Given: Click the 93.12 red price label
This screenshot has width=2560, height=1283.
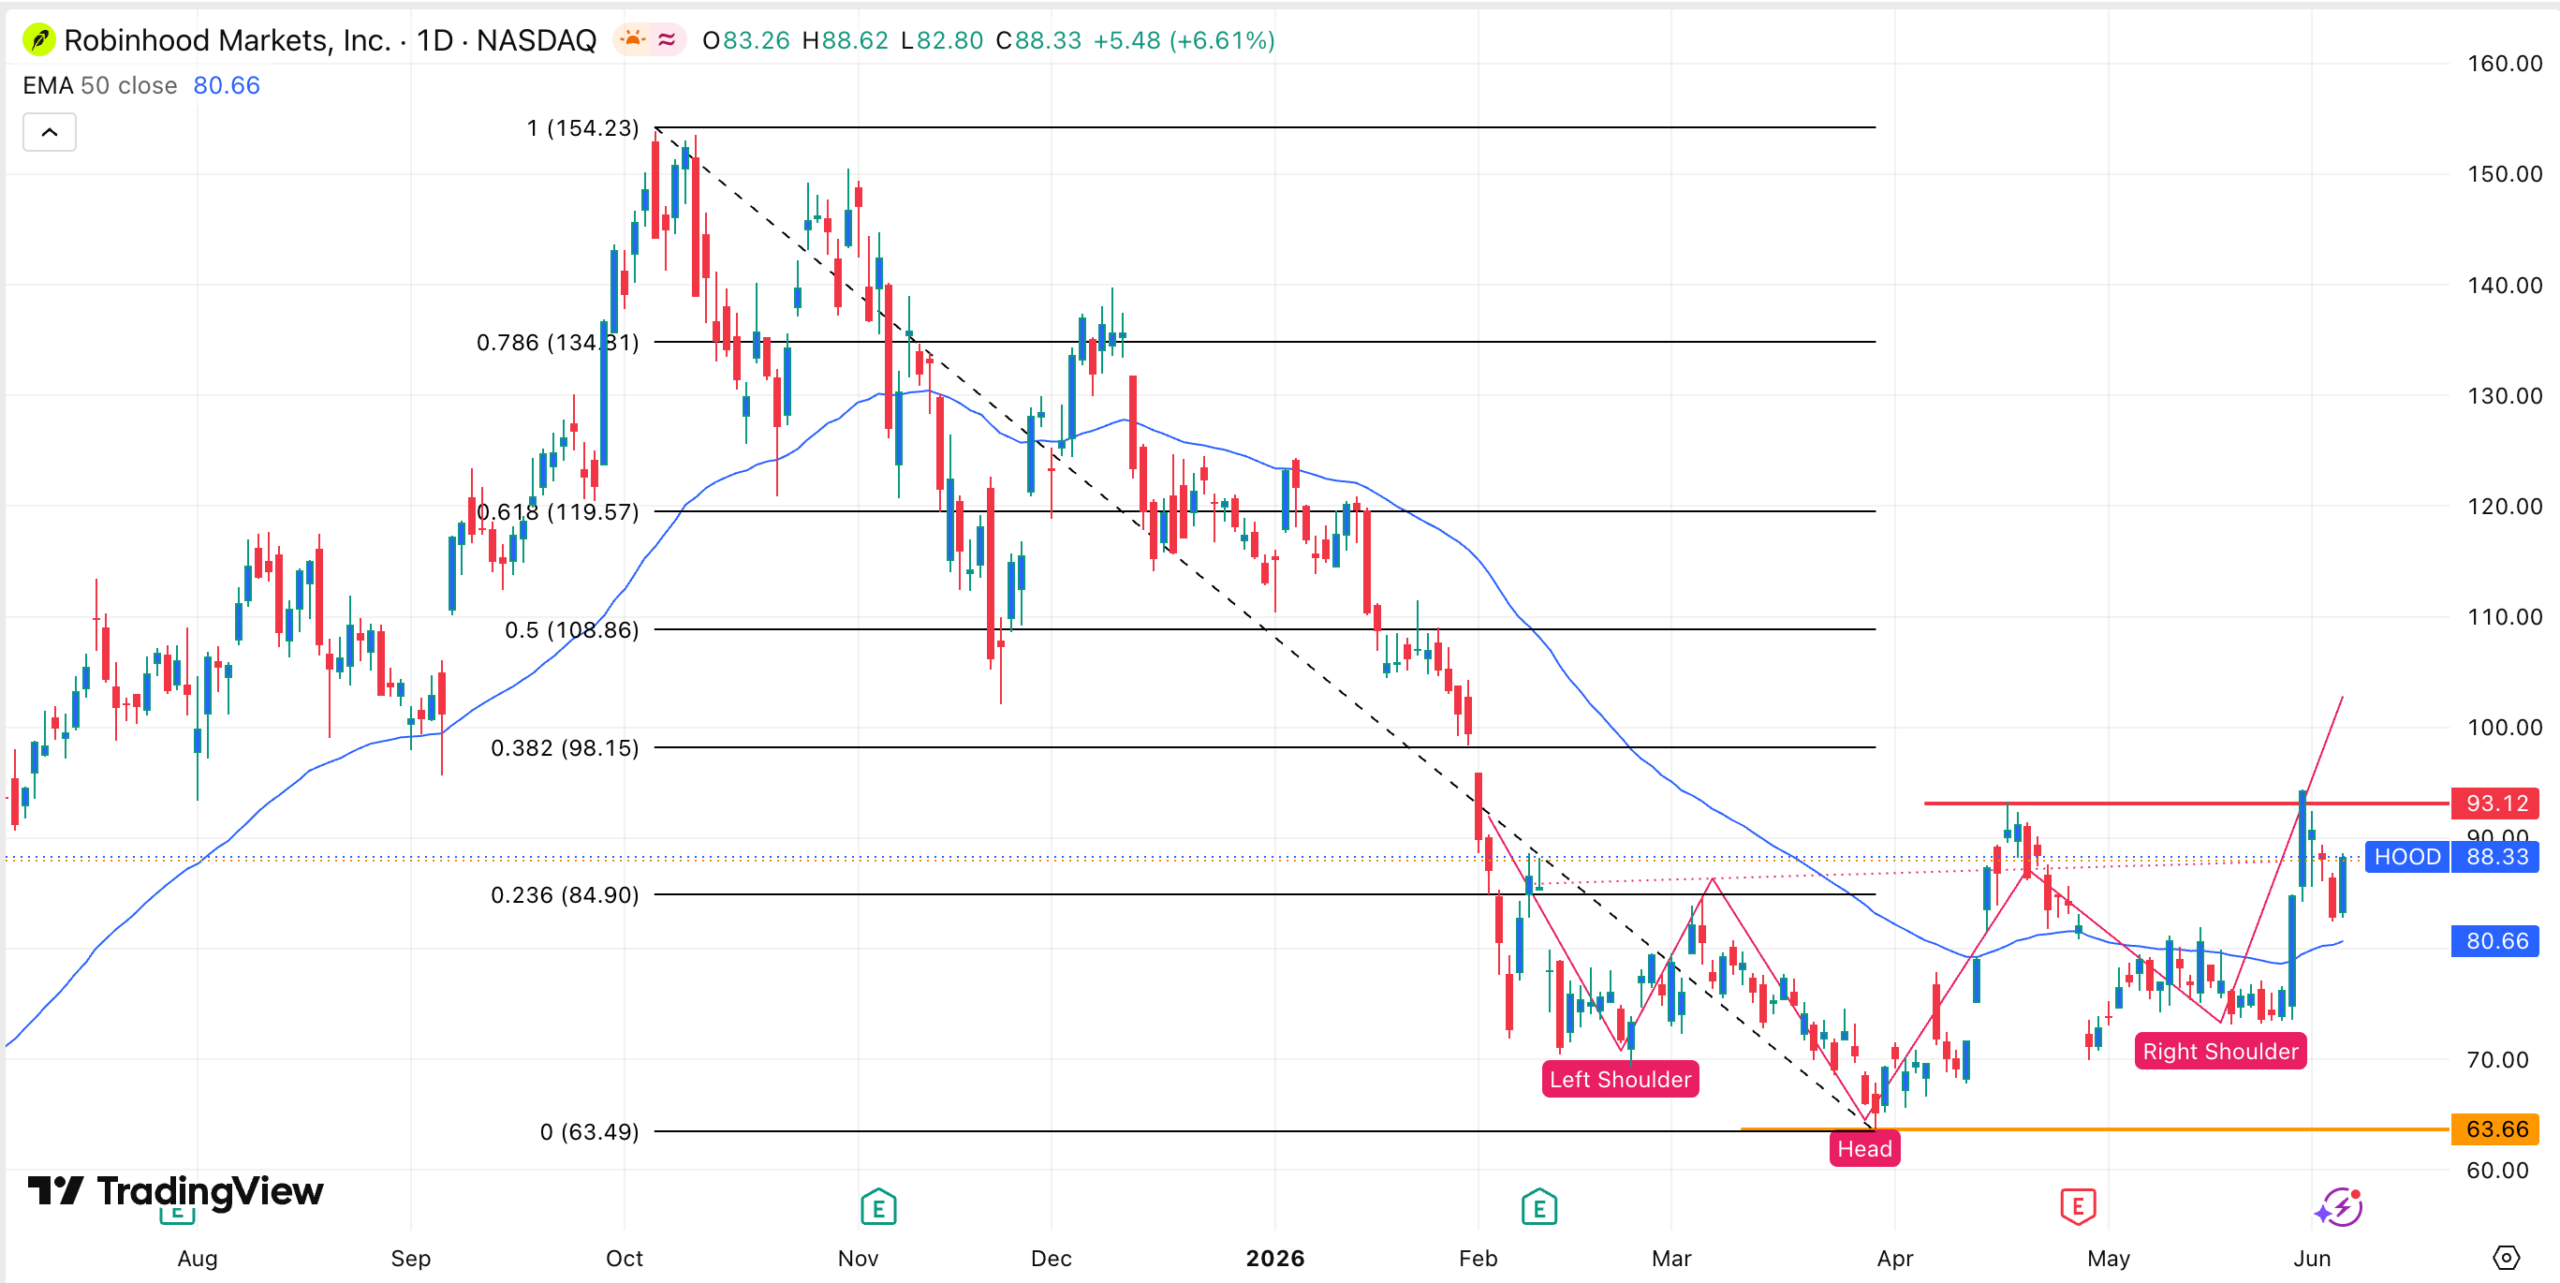Looking at the screenshot, I should coord(2496,803).
